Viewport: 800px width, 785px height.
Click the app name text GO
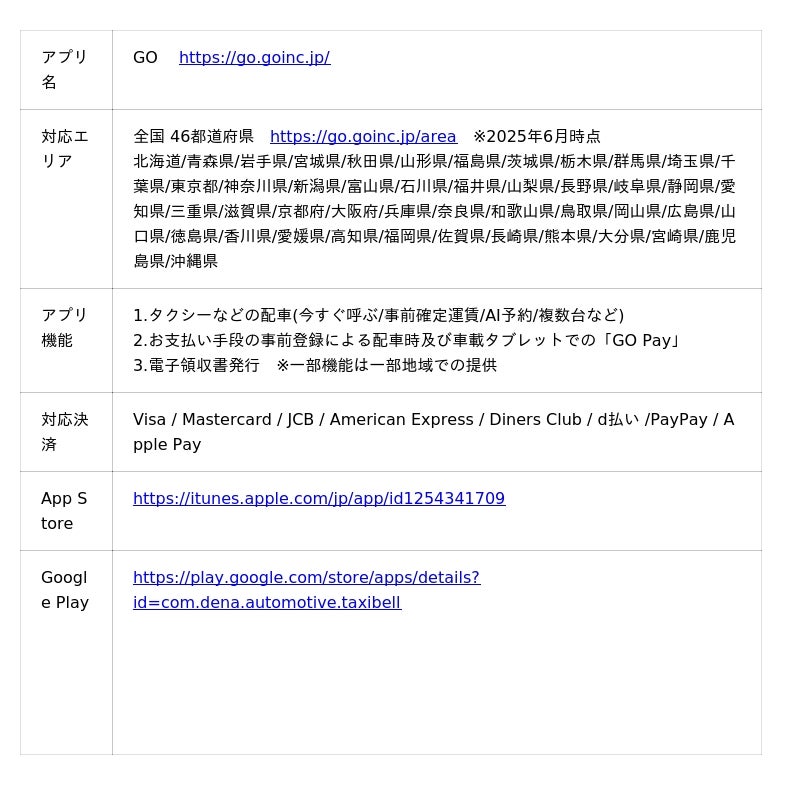pos(145,58)
